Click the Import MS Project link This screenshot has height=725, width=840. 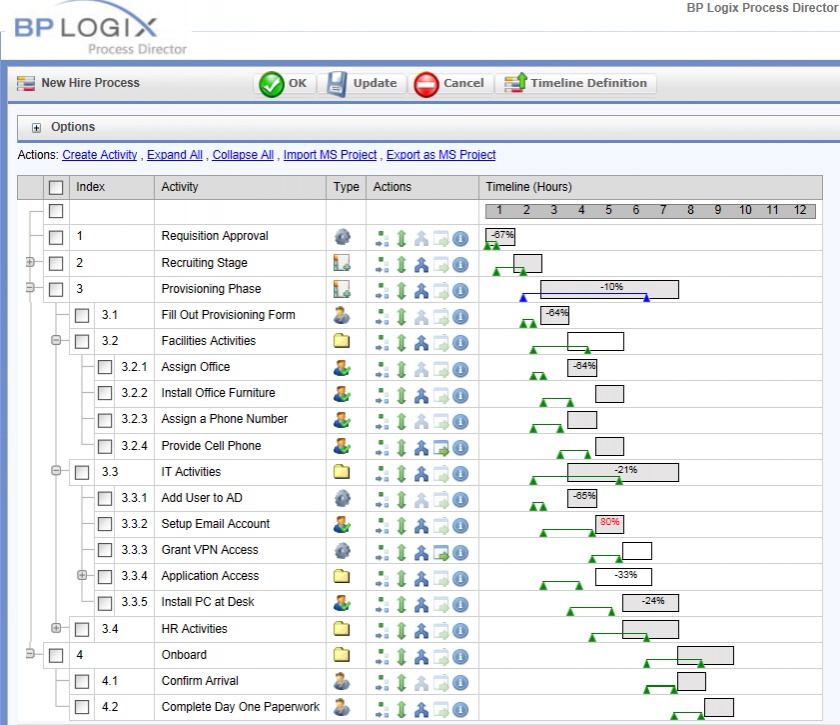[330, 155]
